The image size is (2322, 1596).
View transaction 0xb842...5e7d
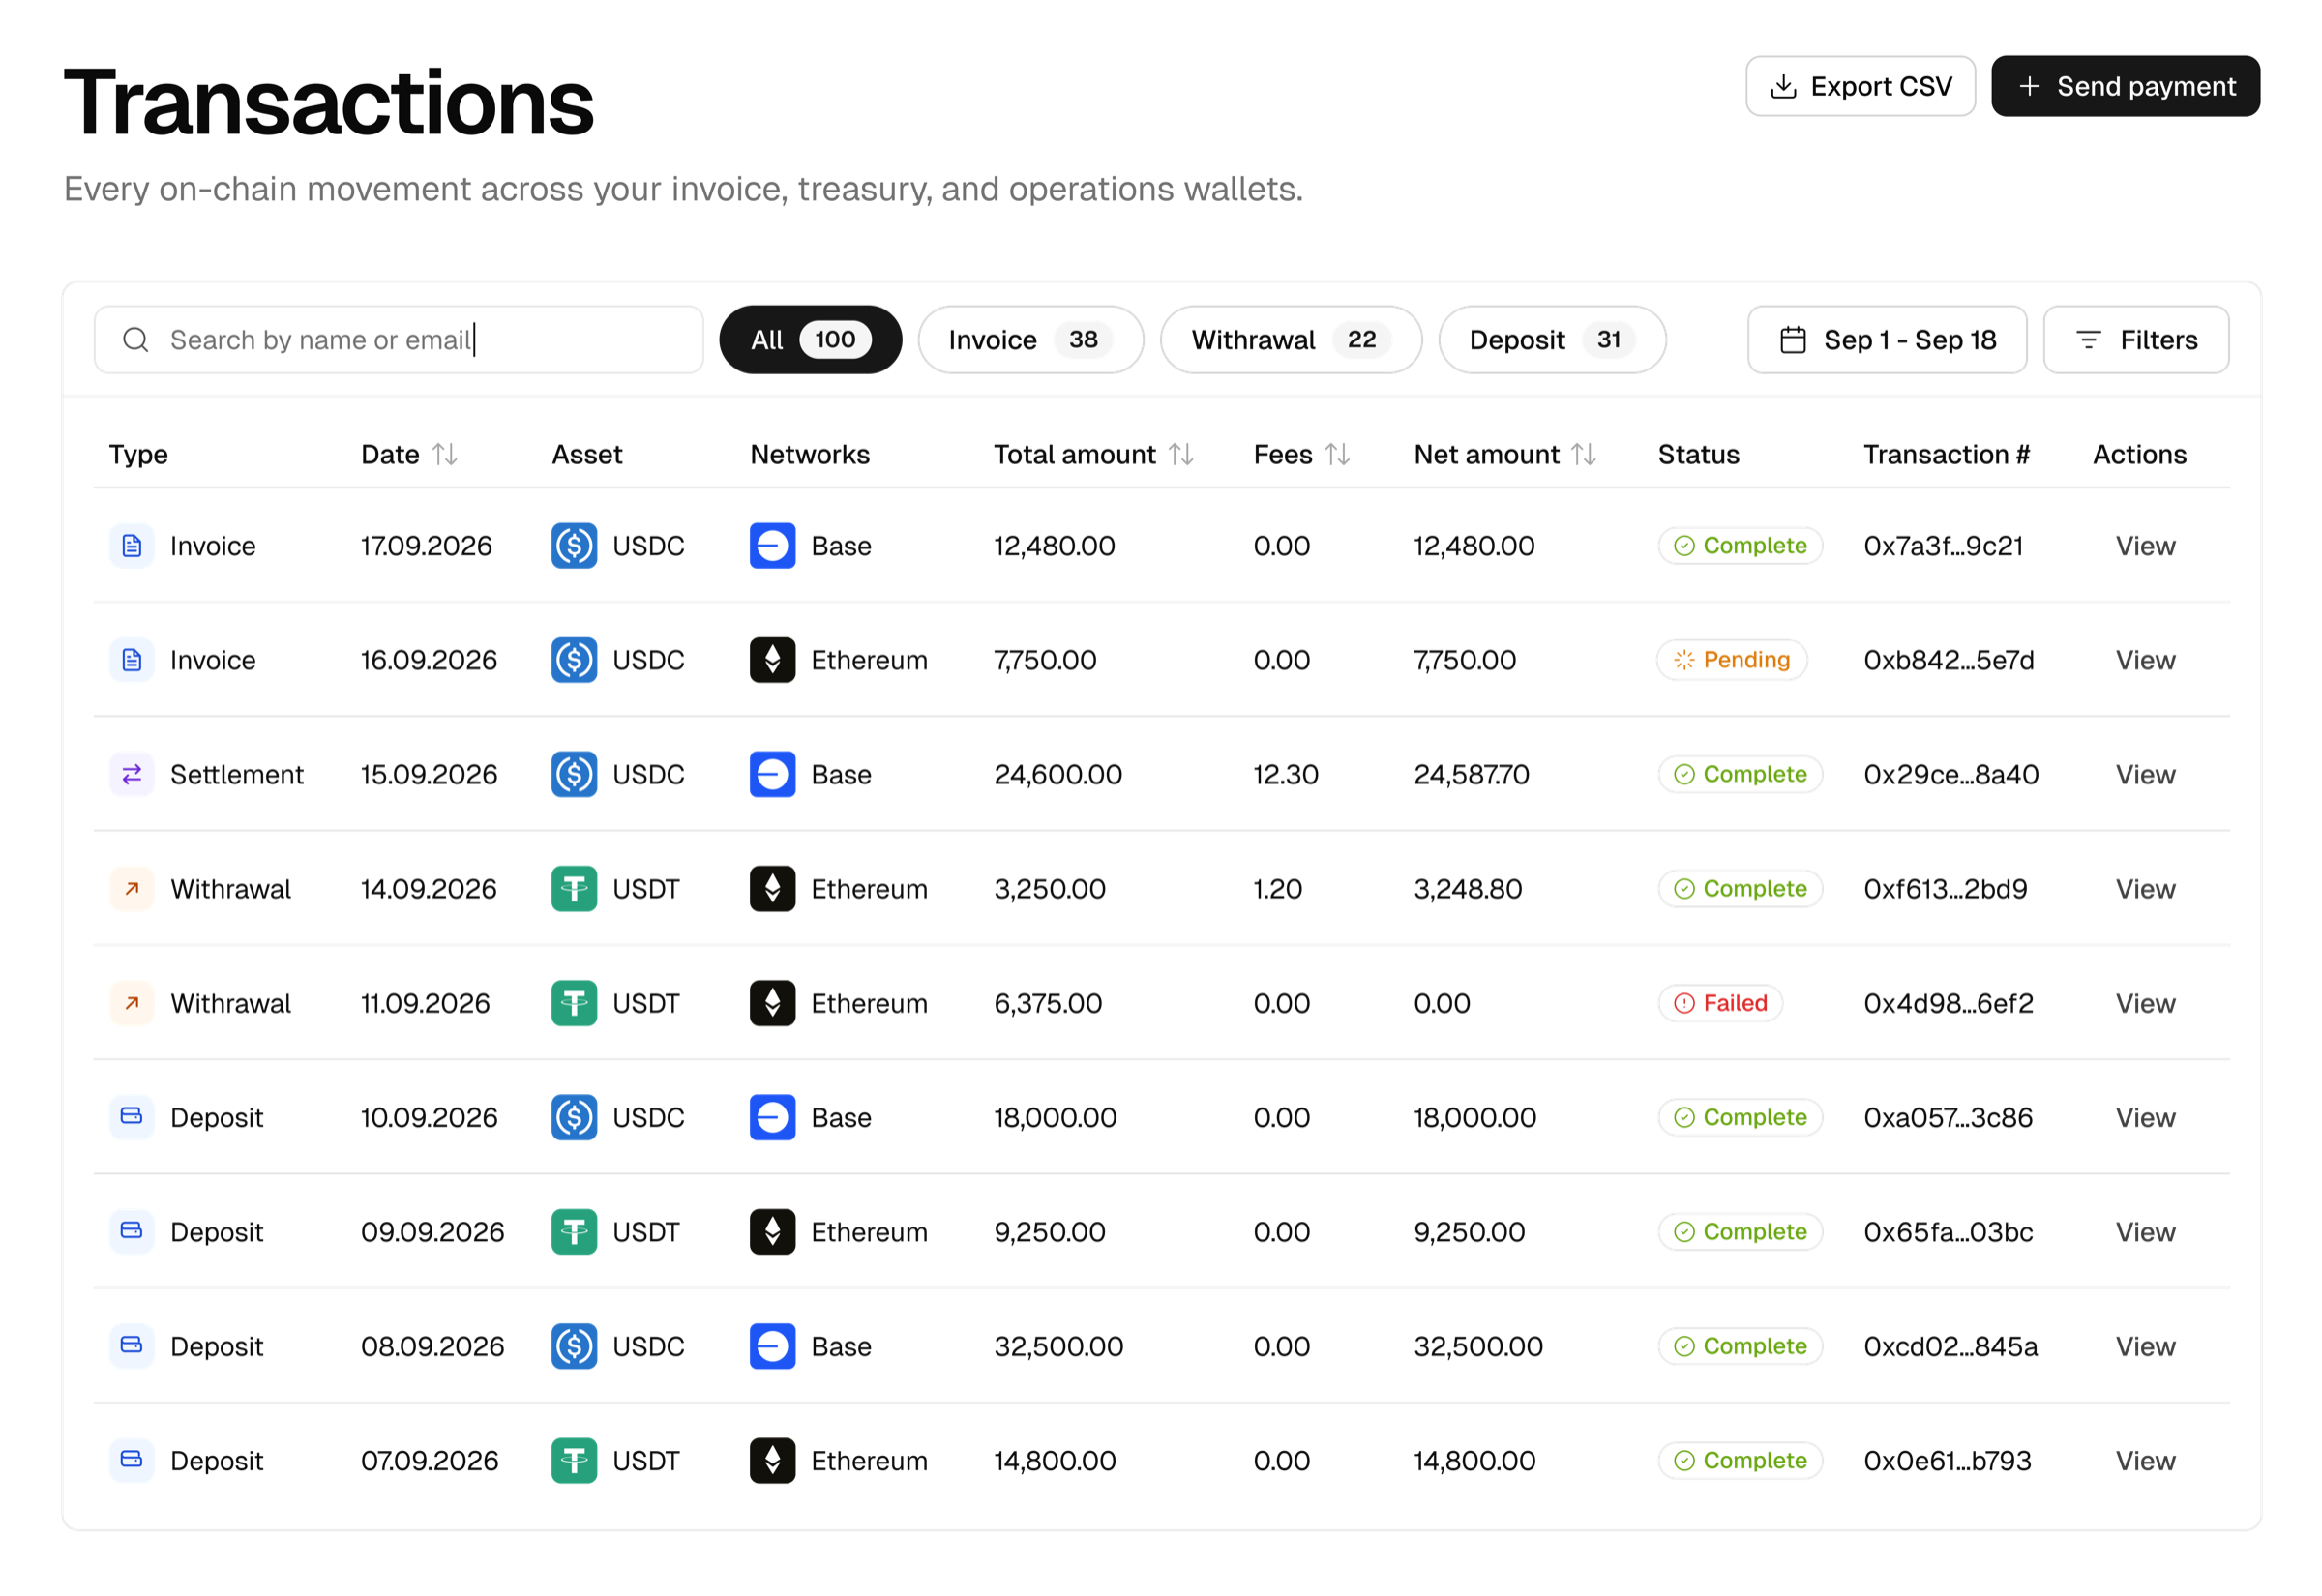(2145, 660)
